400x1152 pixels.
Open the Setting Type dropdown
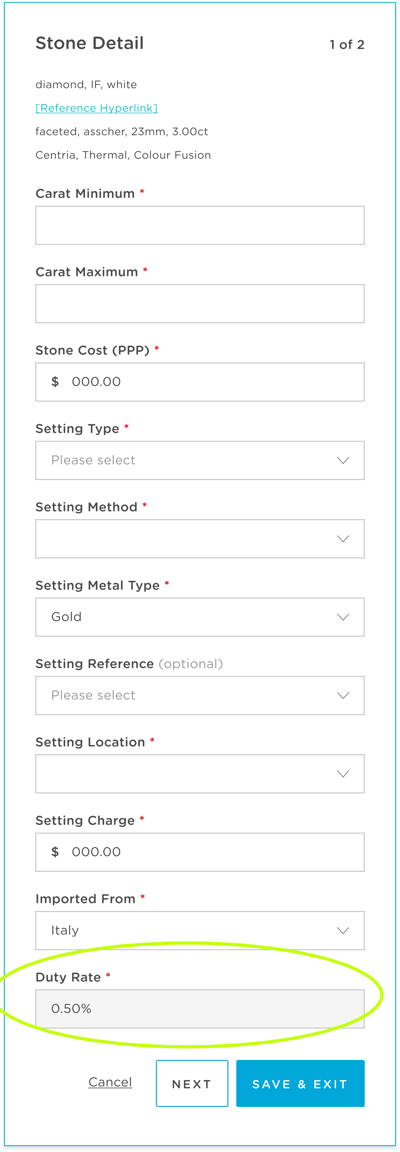click(200, 460)
